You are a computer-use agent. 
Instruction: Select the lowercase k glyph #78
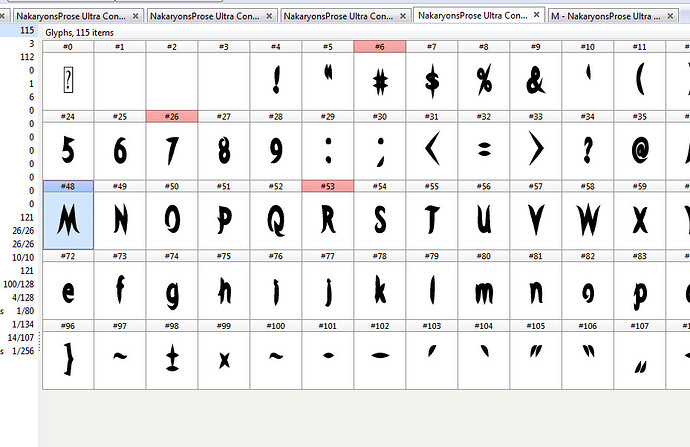click(380, 290)
